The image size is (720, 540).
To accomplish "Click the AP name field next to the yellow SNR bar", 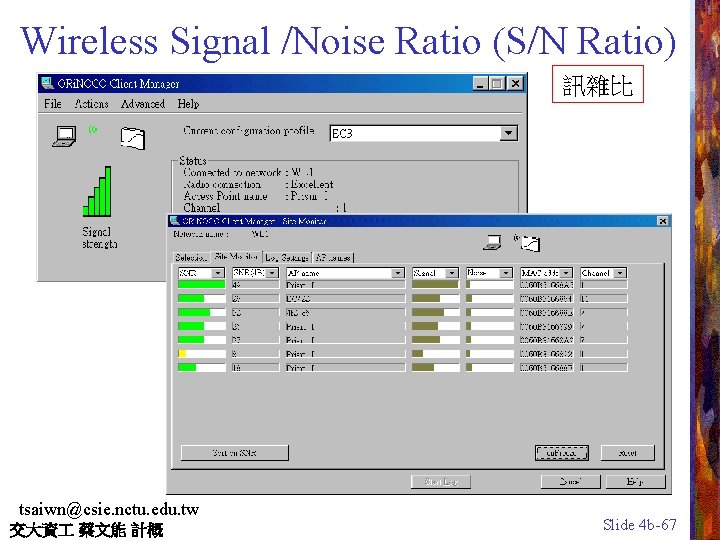I will pos(345,354).
